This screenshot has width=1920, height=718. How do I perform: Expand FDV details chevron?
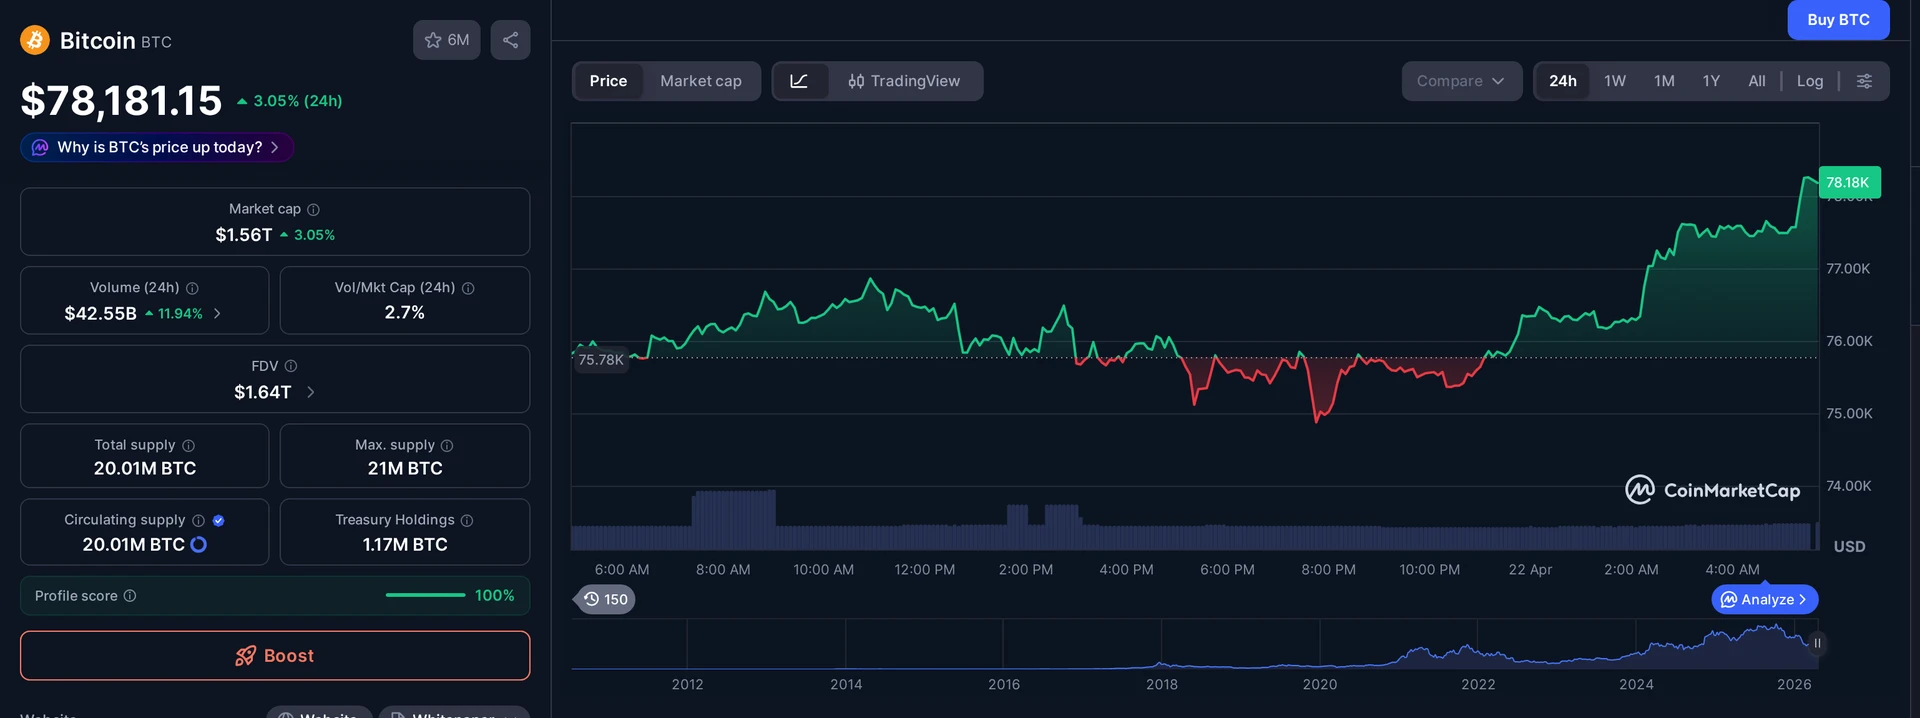[x=310, y=392]
